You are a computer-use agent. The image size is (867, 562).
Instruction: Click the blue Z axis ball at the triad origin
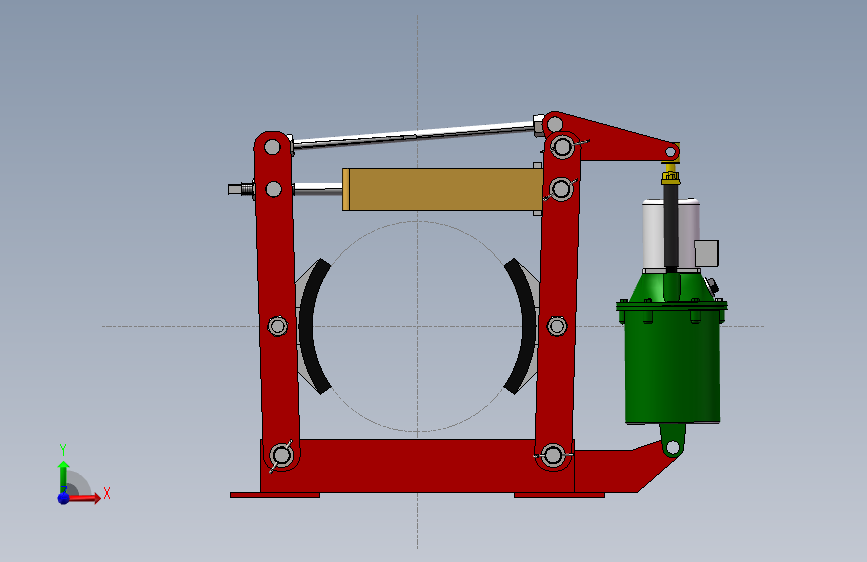coord(64,498)
